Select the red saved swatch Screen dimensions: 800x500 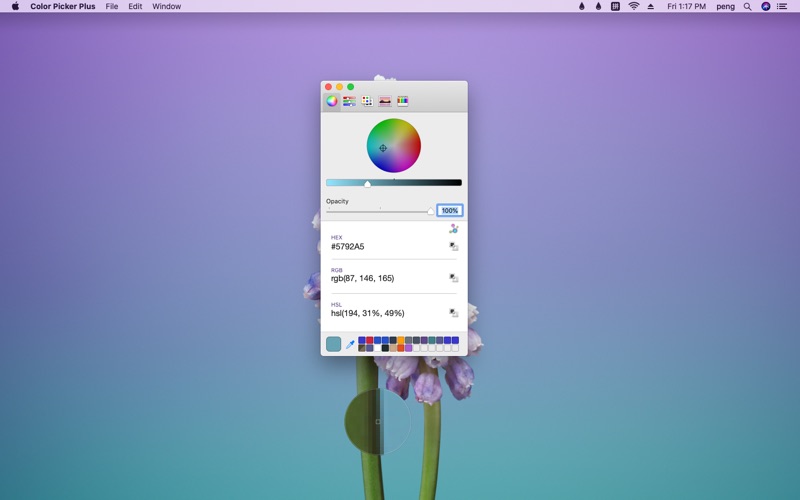coord(369,340)
